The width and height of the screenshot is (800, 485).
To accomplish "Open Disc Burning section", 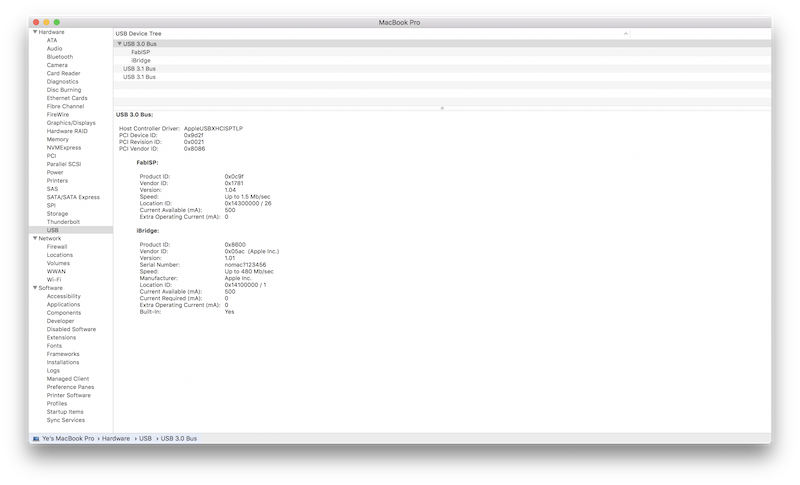I will coord(64,90).
